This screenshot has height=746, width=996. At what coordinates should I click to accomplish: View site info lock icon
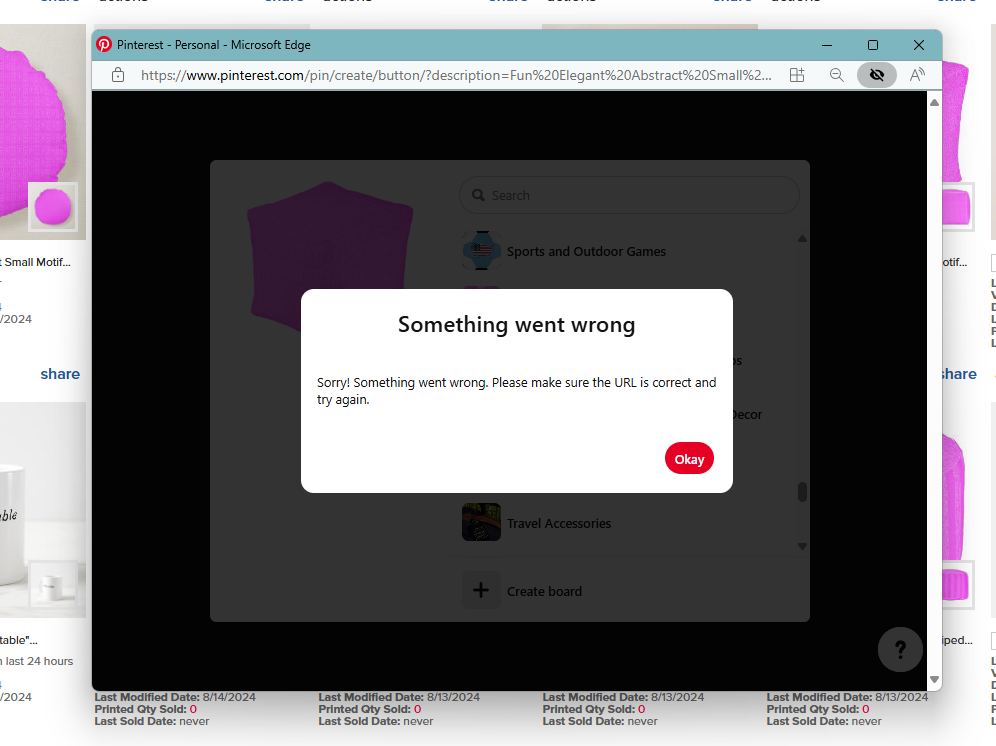pos(118,75)
